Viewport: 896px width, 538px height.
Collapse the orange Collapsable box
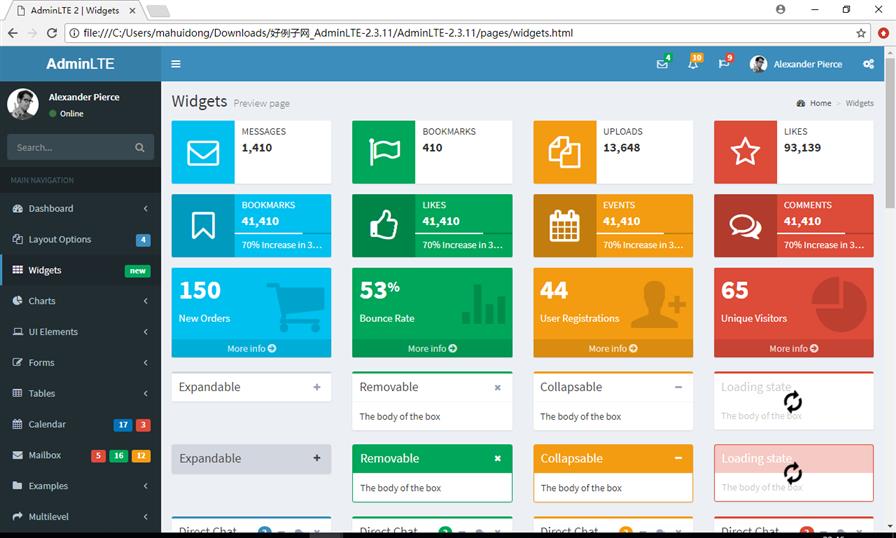(678, 458)
